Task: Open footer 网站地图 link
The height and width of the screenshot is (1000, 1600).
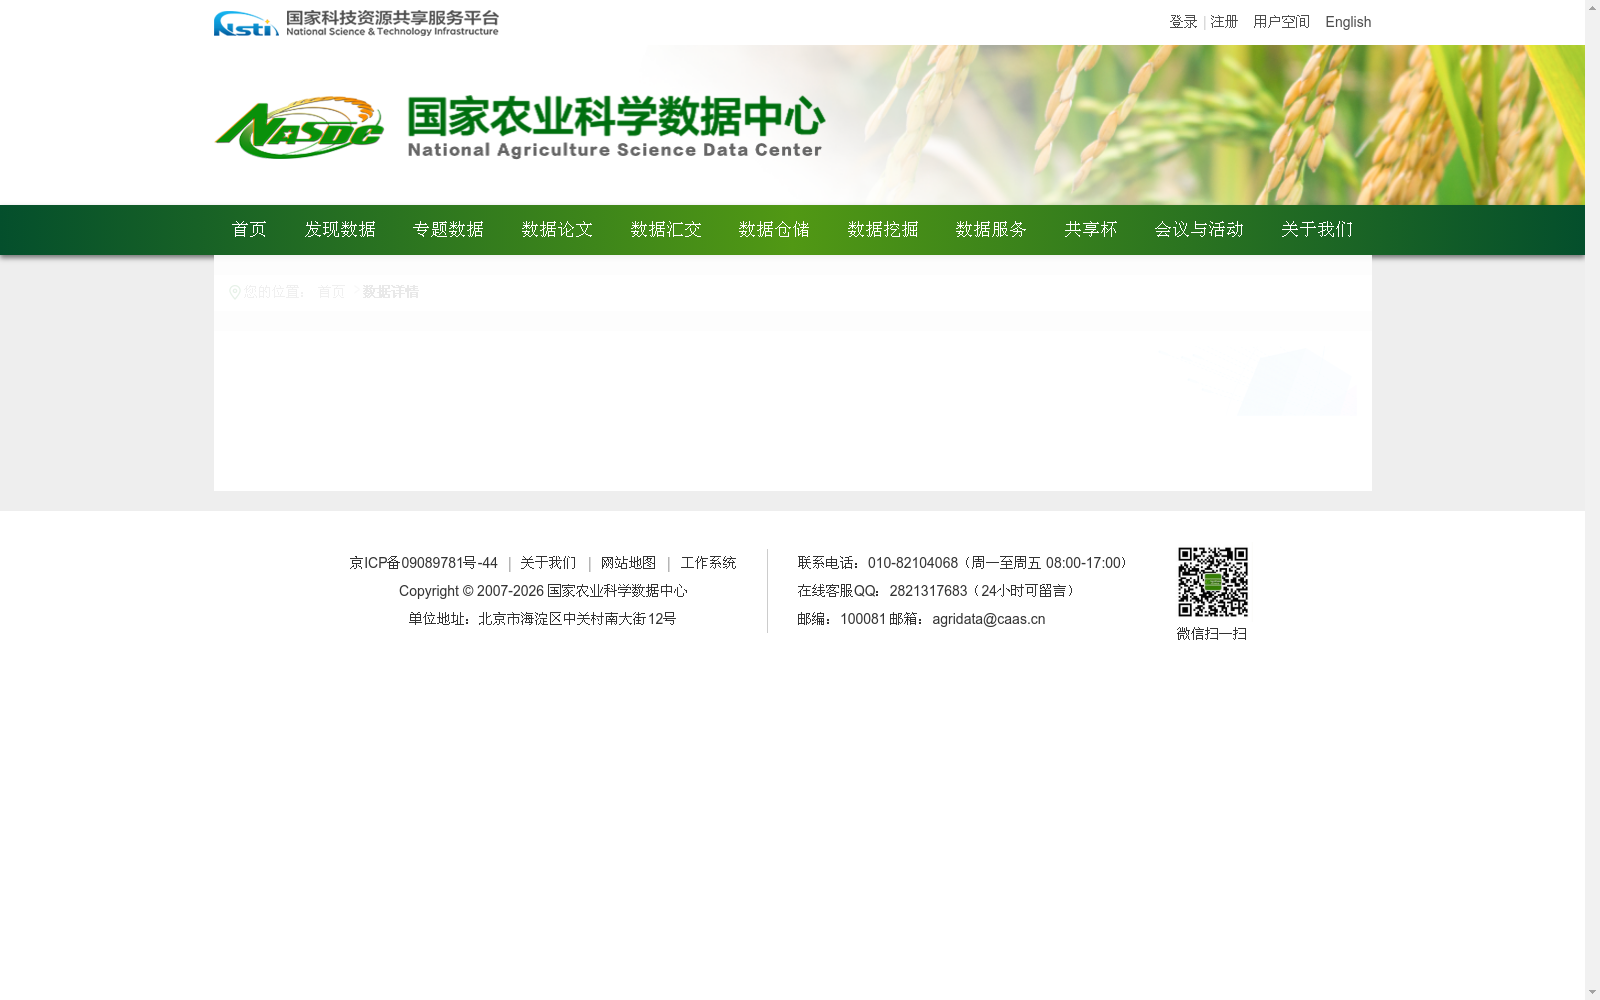Action: click(628, 563)
